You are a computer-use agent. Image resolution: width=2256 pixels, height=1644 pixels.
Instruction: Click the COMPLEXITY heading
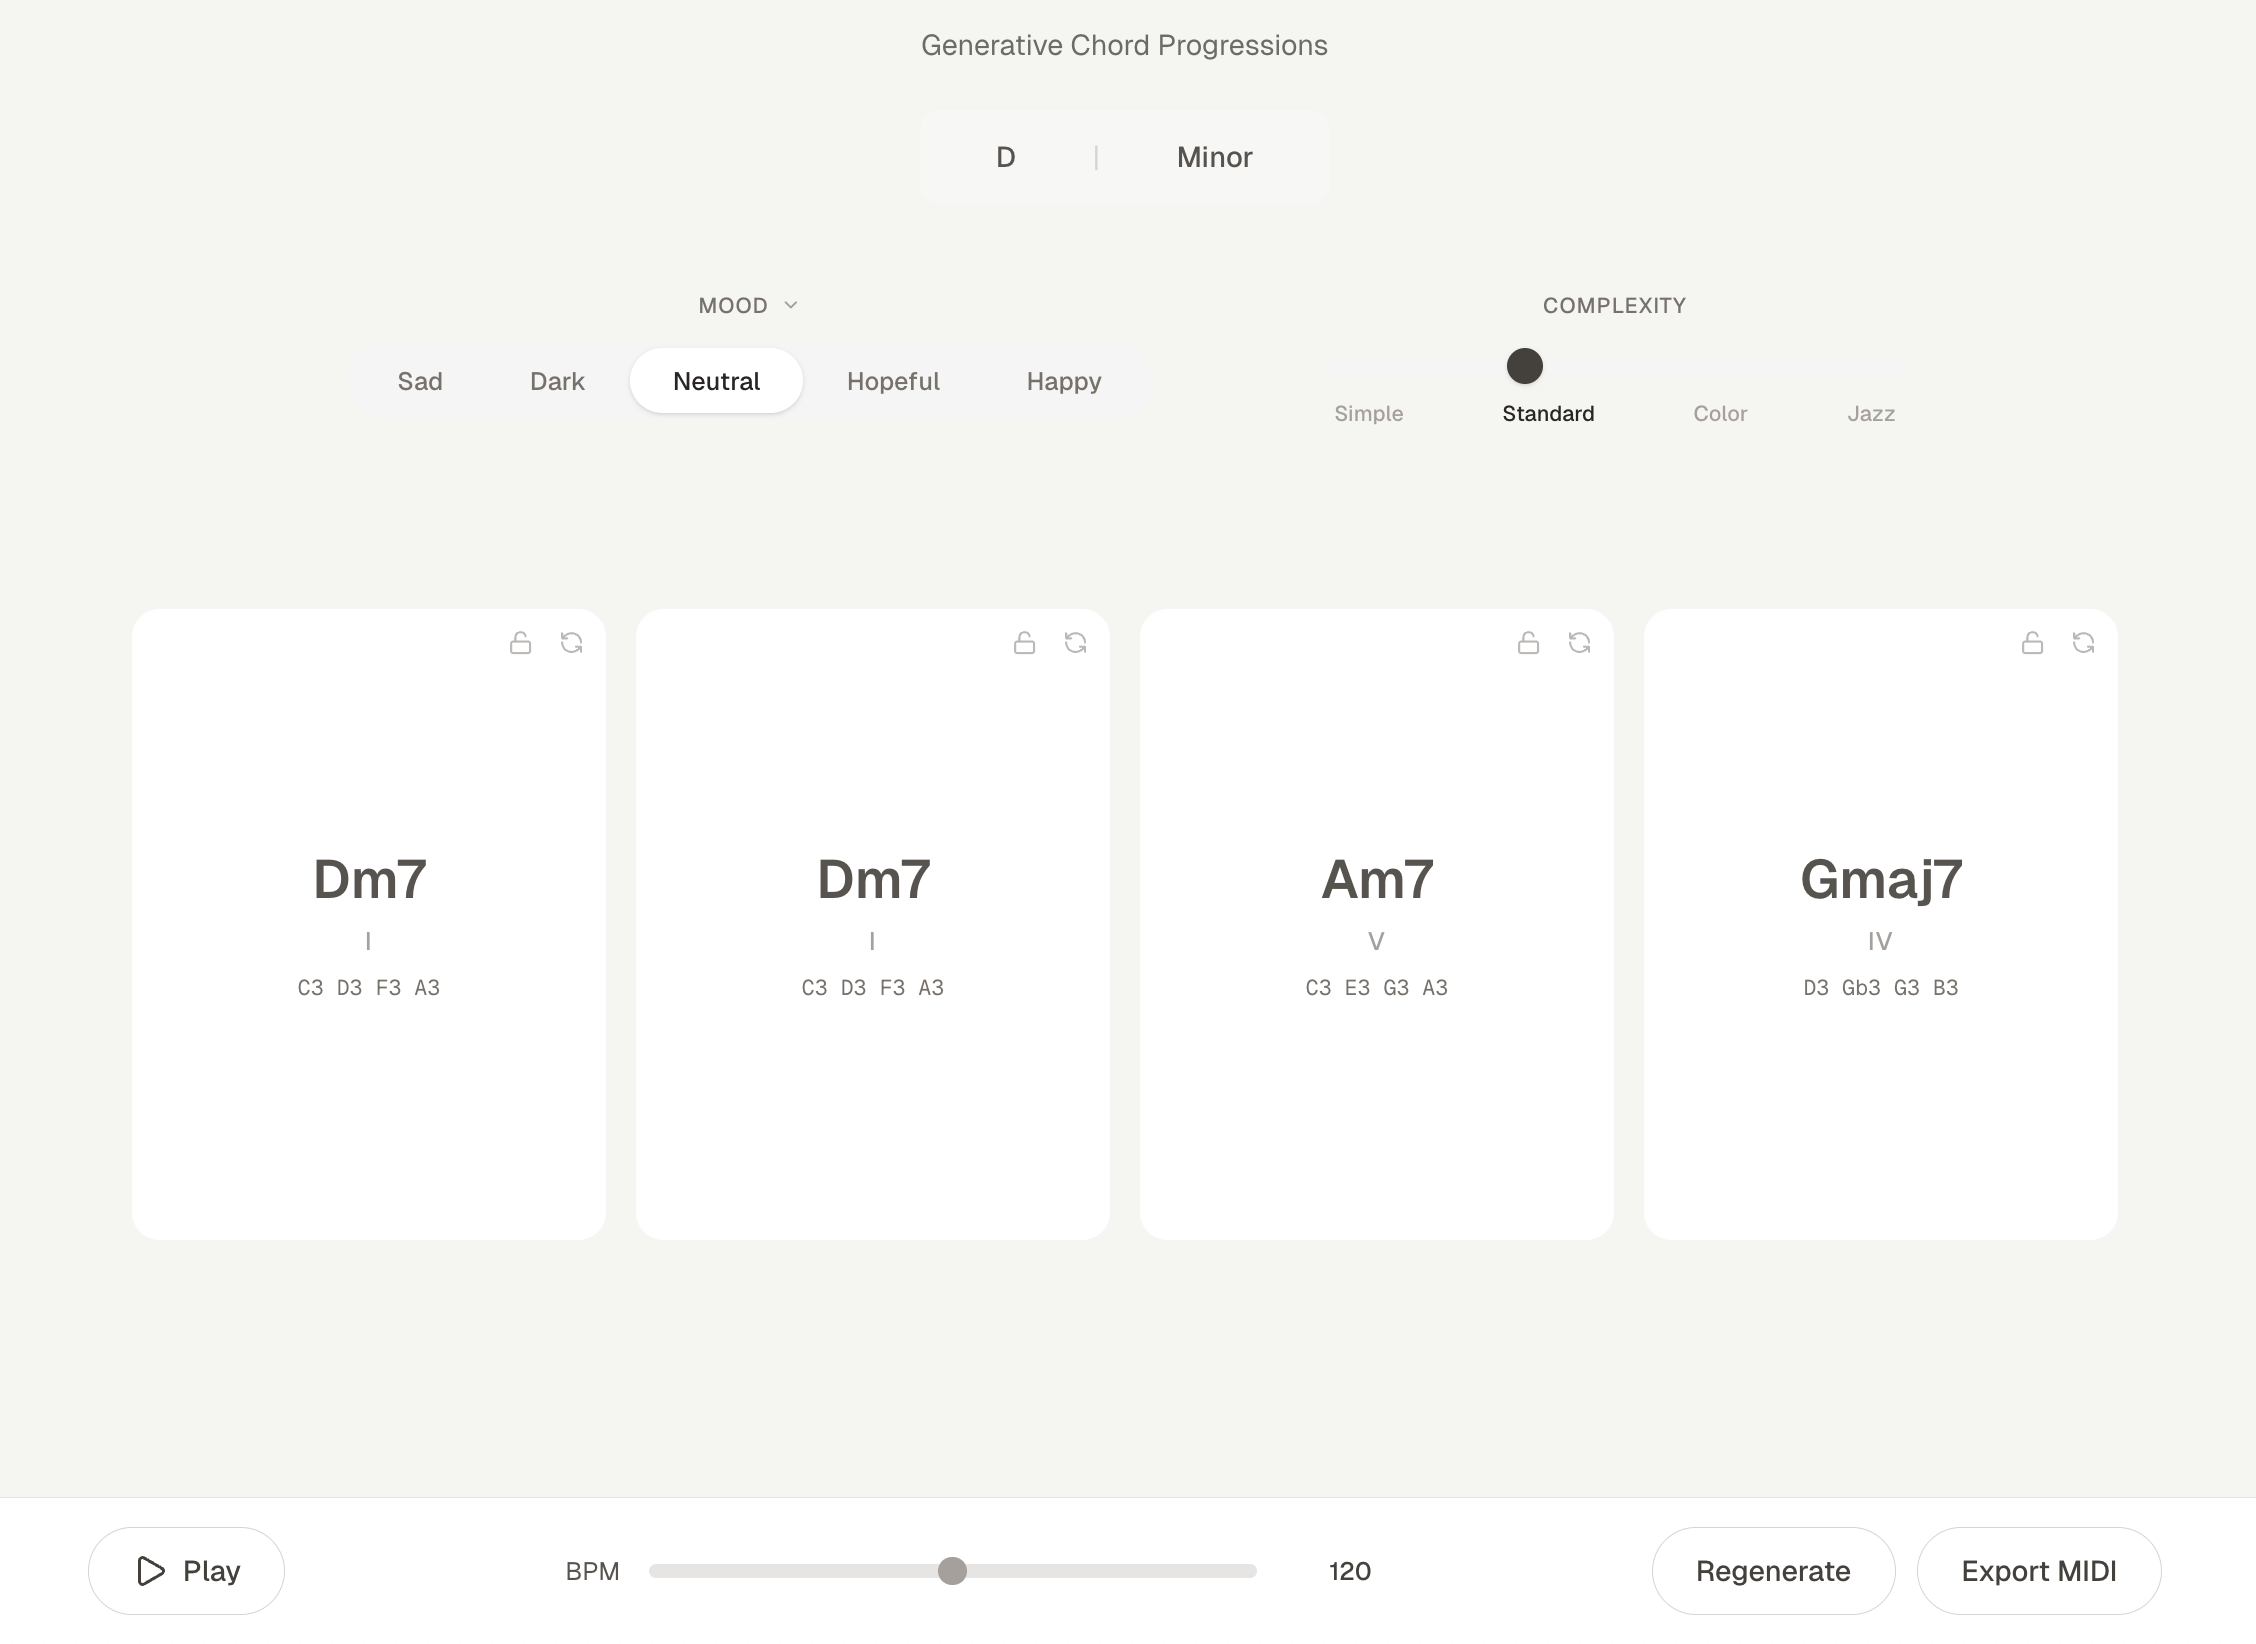click(x=1614, y=305)
